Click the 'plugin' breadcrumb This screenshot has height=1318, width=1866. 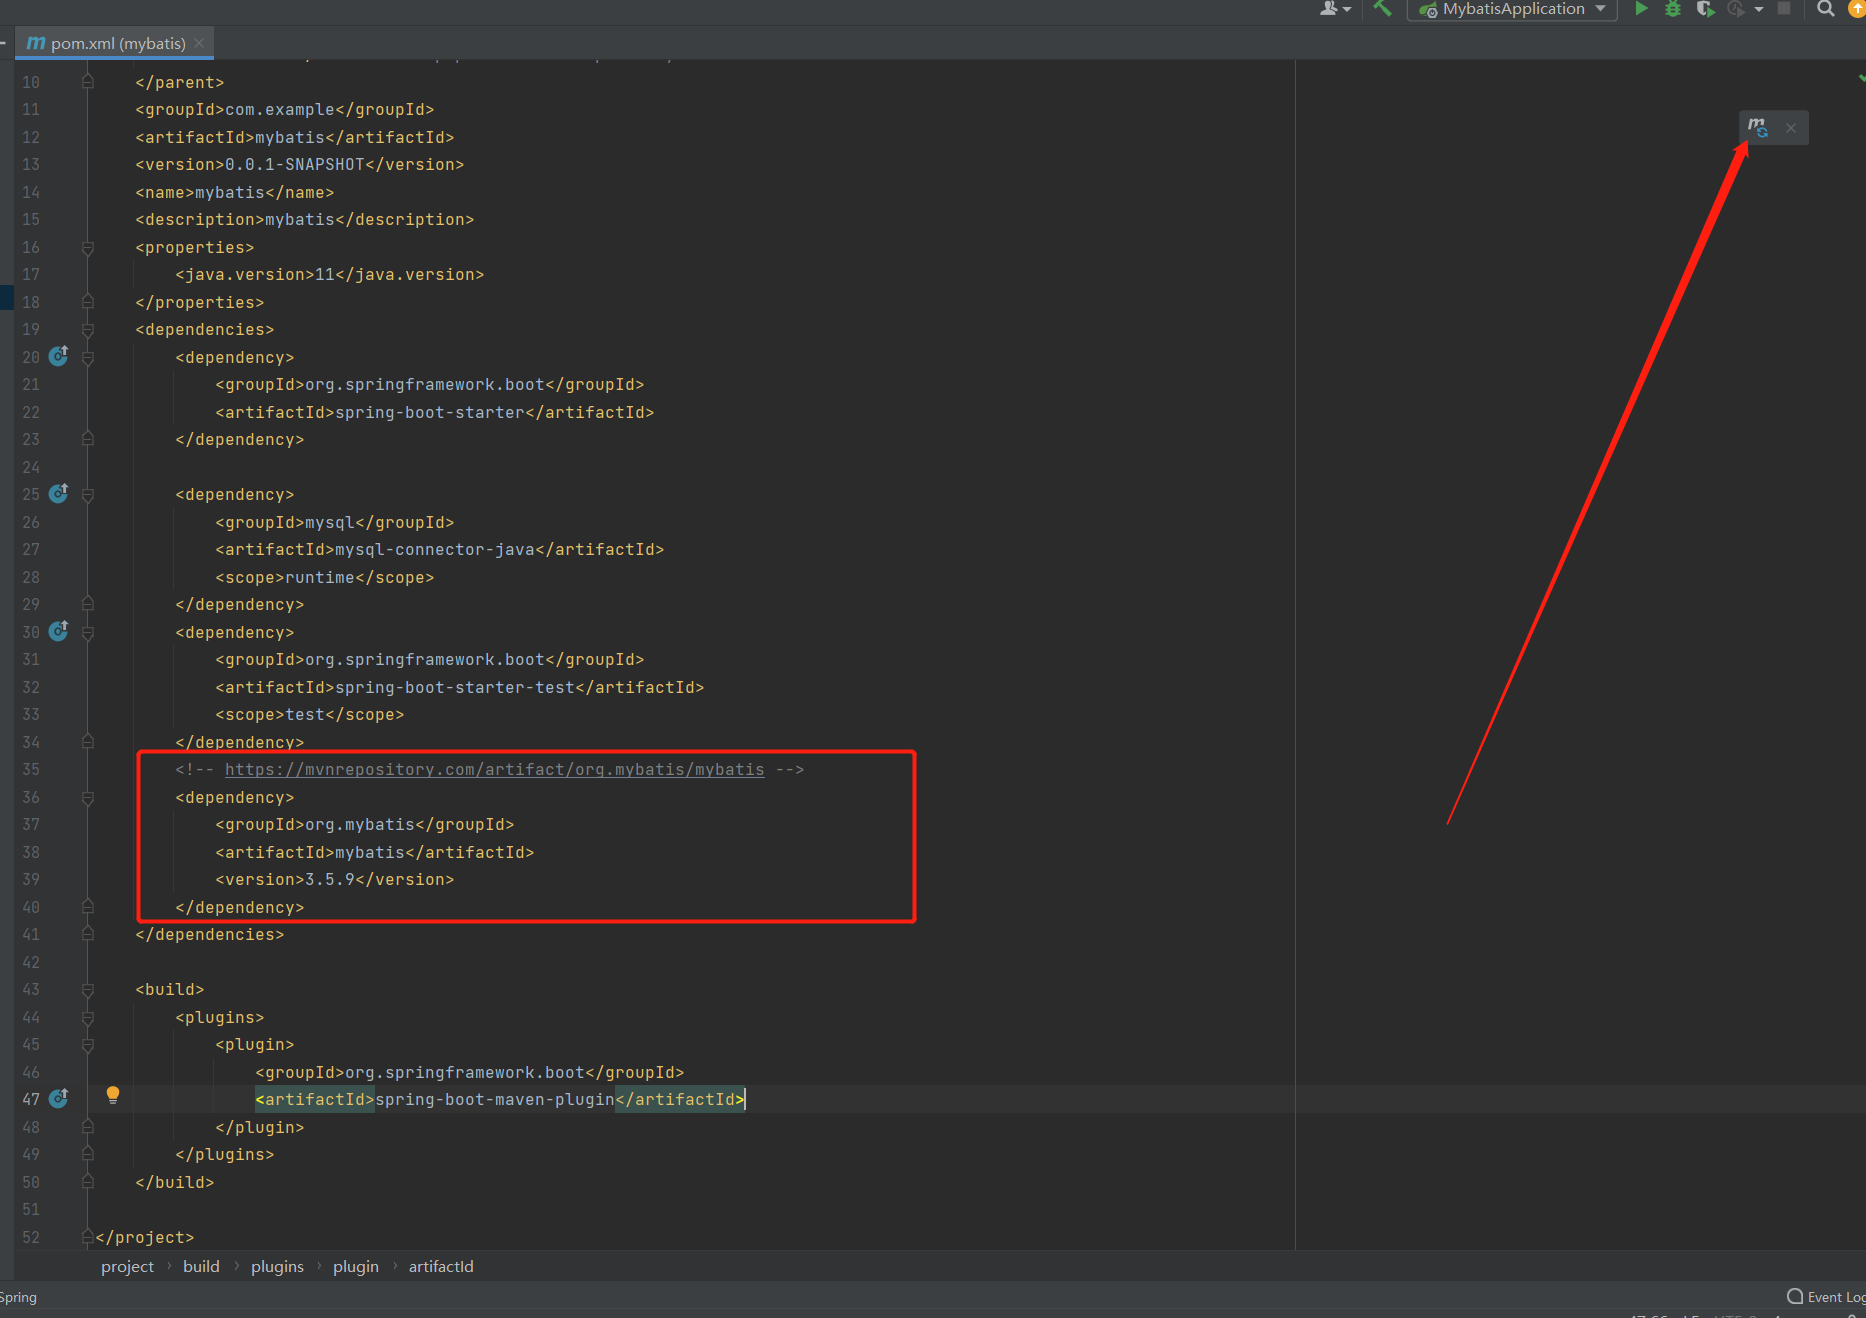pos(355,1266)
